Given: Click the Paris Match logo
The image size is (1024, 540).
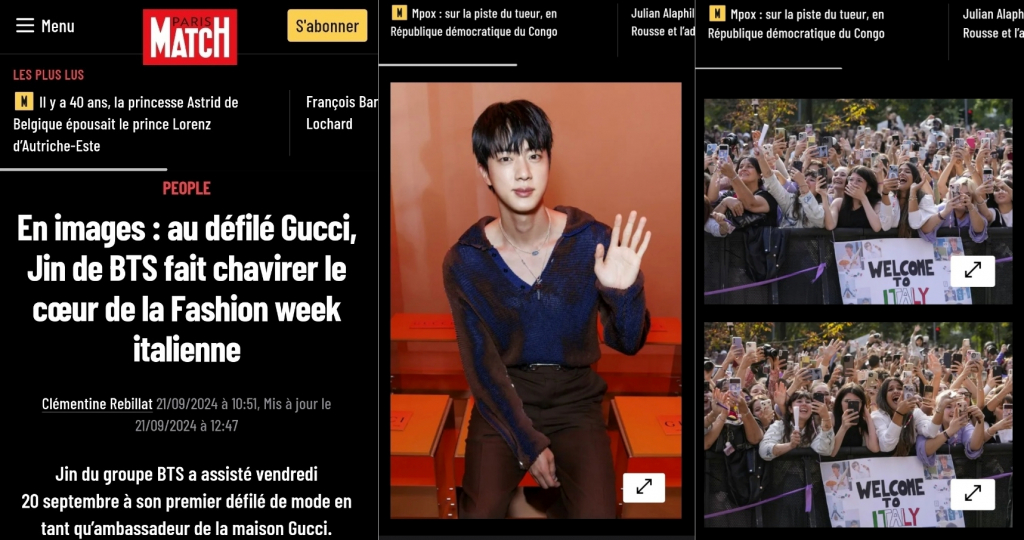Looking at the screenshot, I should tap(190, 37).
